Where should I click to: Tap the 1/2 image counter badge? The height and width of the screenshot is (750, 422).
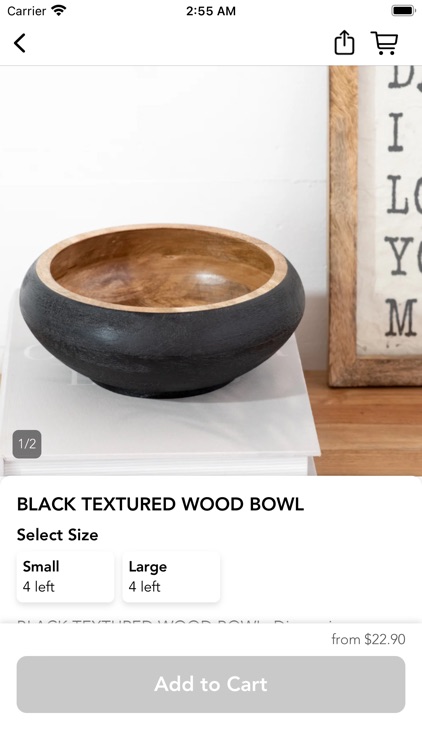click(x=27, y=444)
